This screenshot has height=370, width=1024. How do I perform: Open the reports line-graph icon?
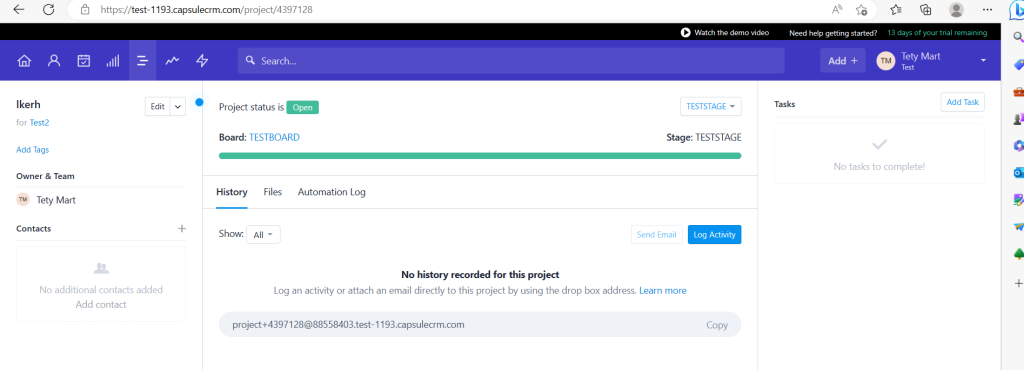(172, 61)
